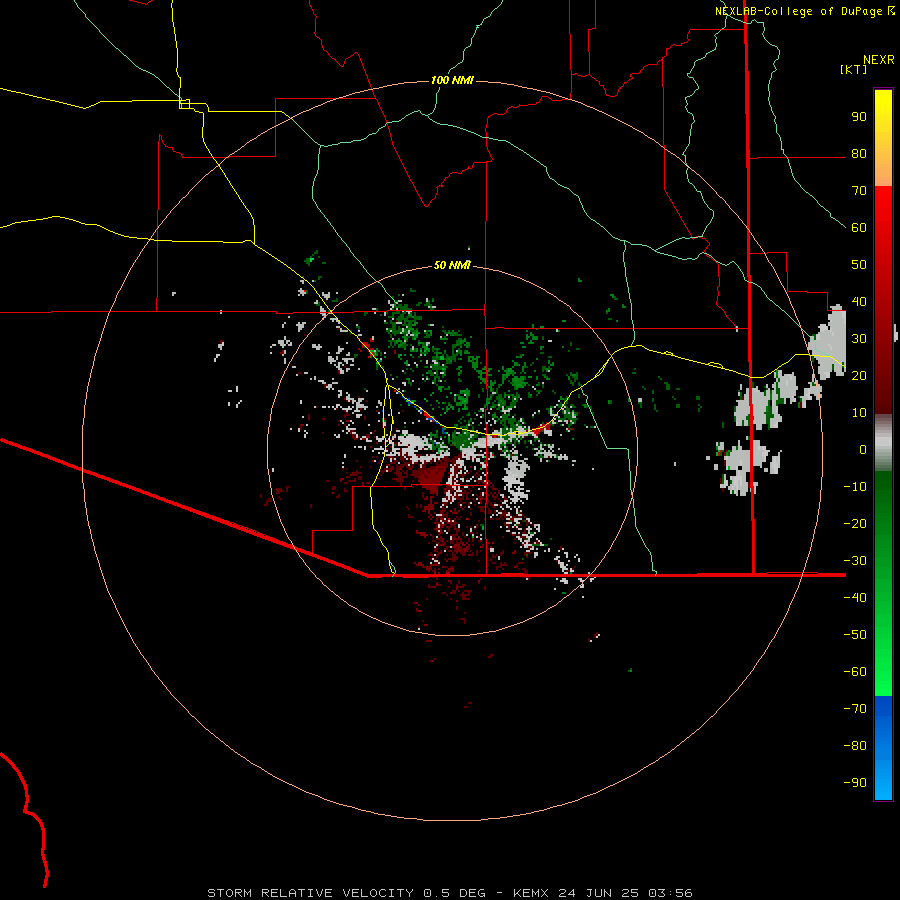Click the NEXR label above the color scale
This screenshot has height=900, width=900.
[879, 60]
